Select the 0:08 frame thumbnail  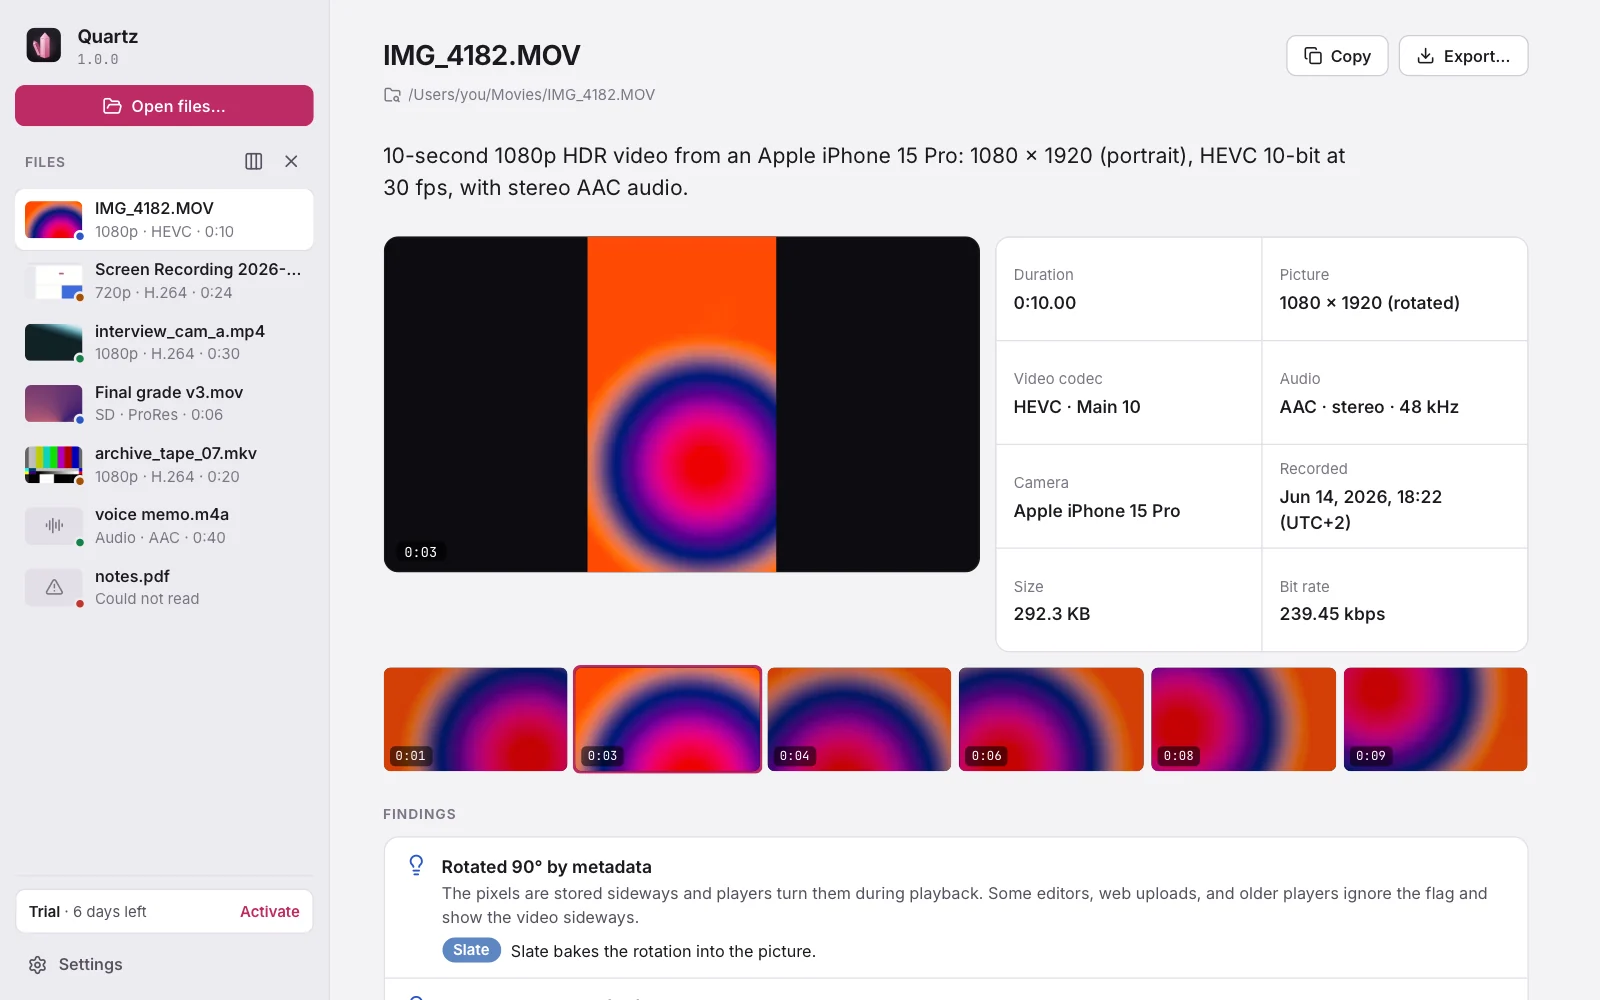point(1243,719)
